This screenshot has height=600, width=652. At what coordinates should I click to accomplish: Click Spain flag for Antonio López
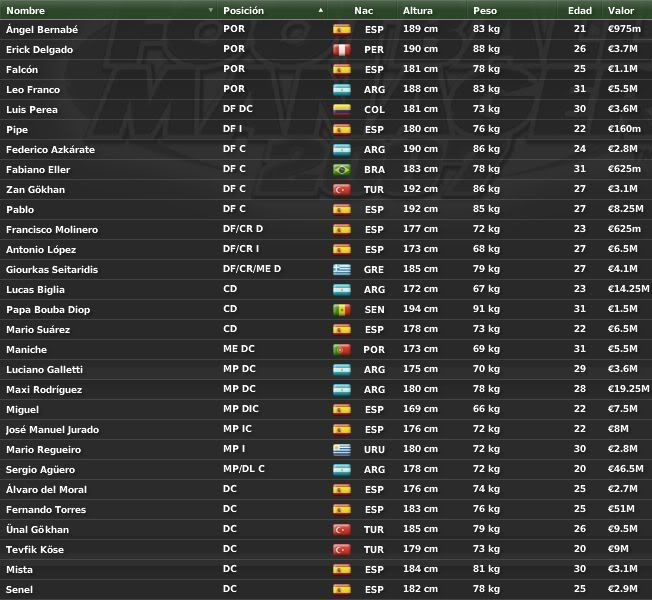coord(342,249)
